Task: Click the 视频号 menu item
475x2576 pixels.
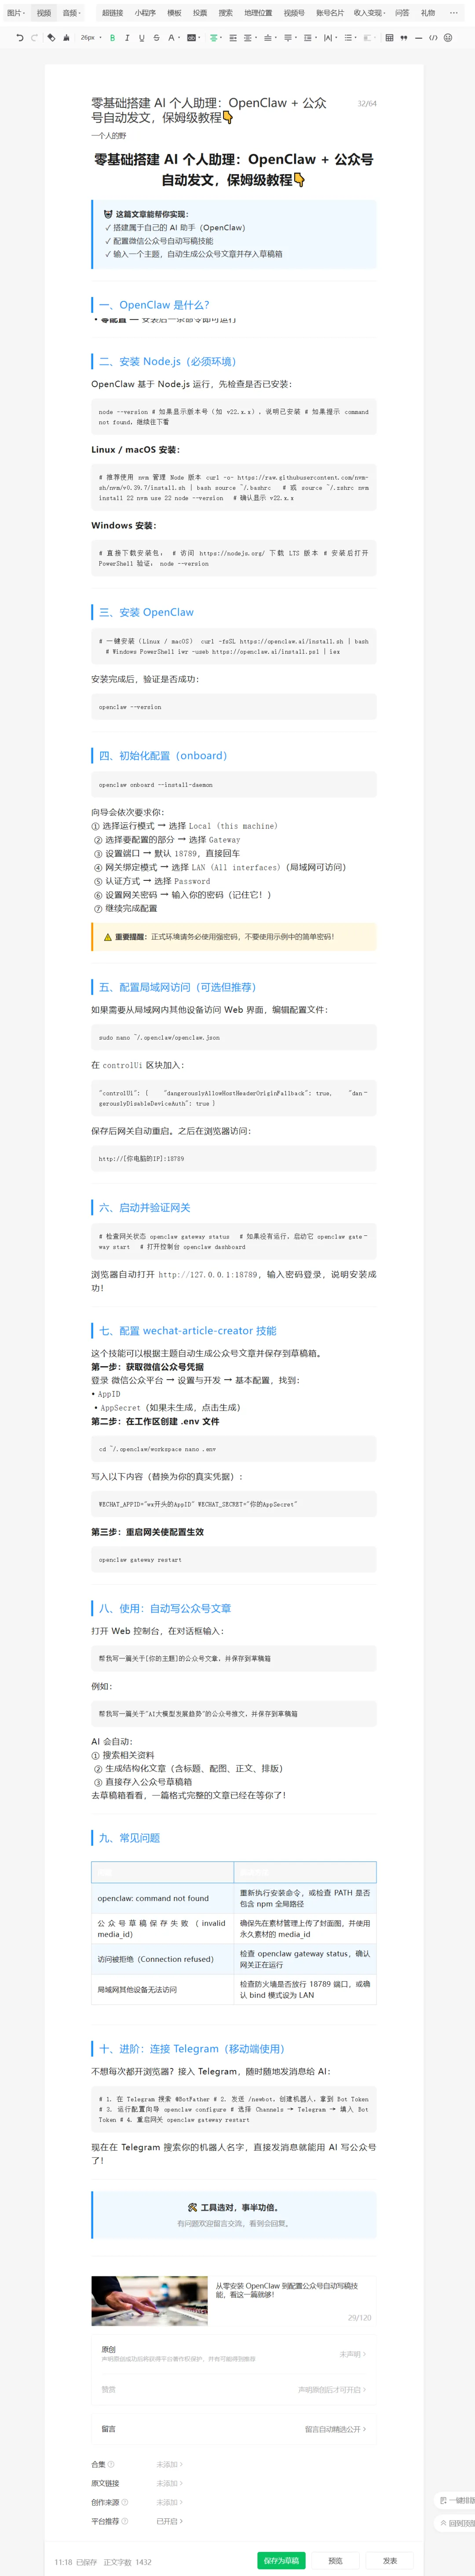Action: [294, 13]
